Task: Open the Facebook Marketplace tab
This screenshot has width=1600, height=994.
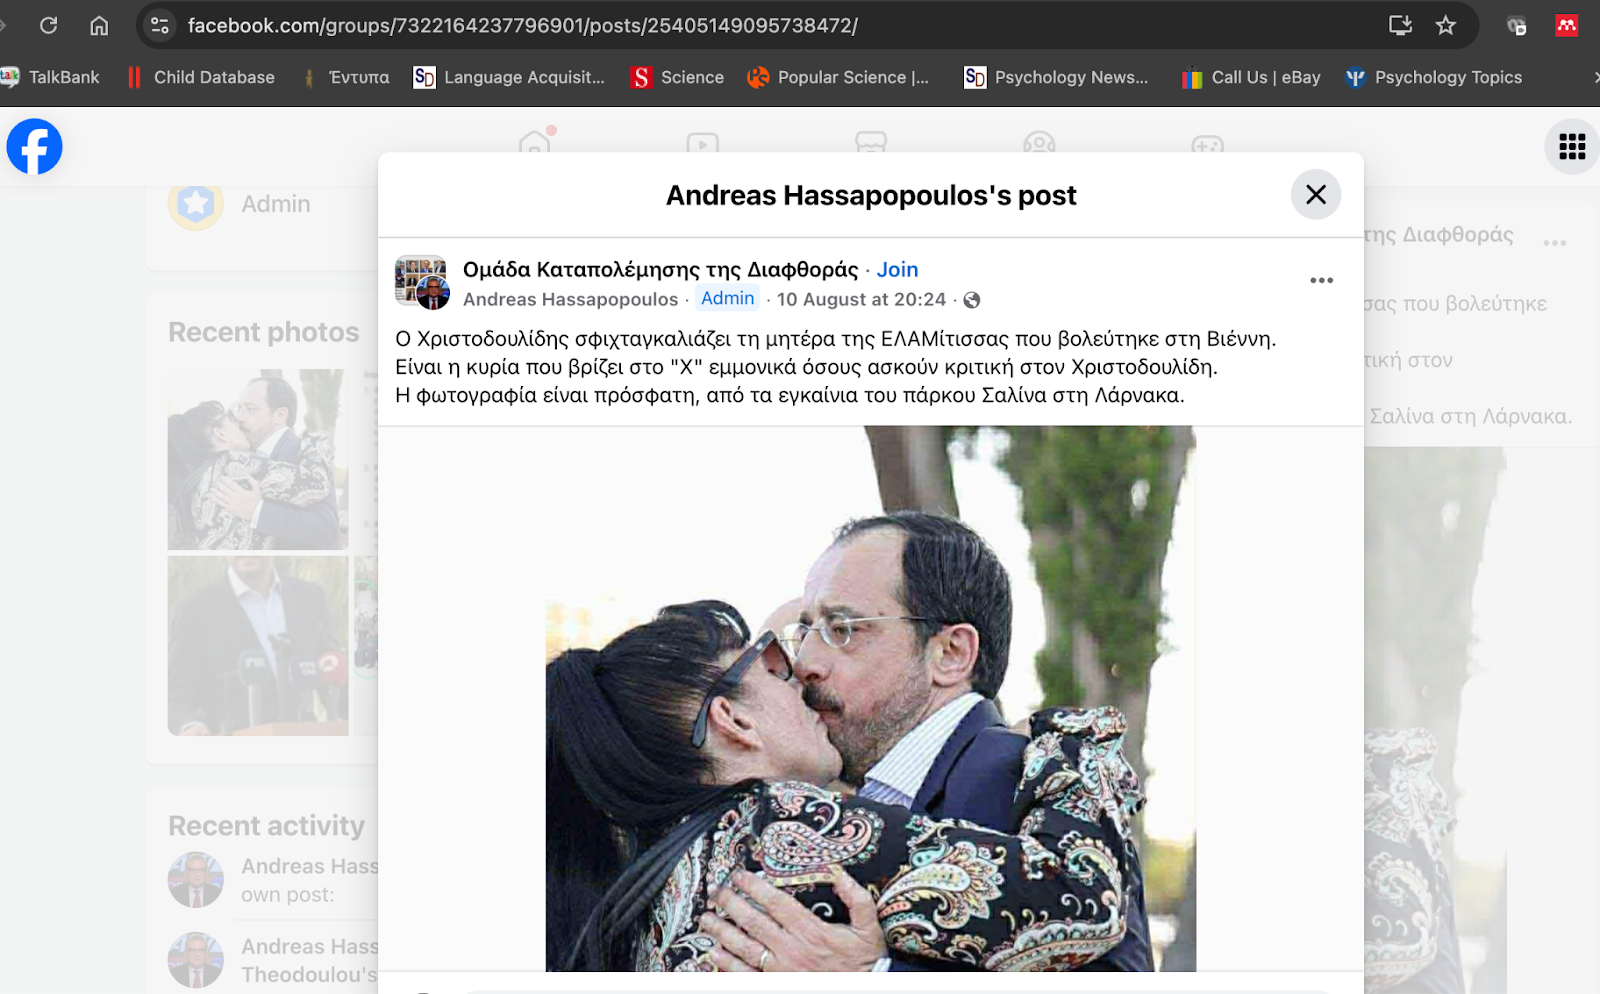Action: tap(871, 143)
